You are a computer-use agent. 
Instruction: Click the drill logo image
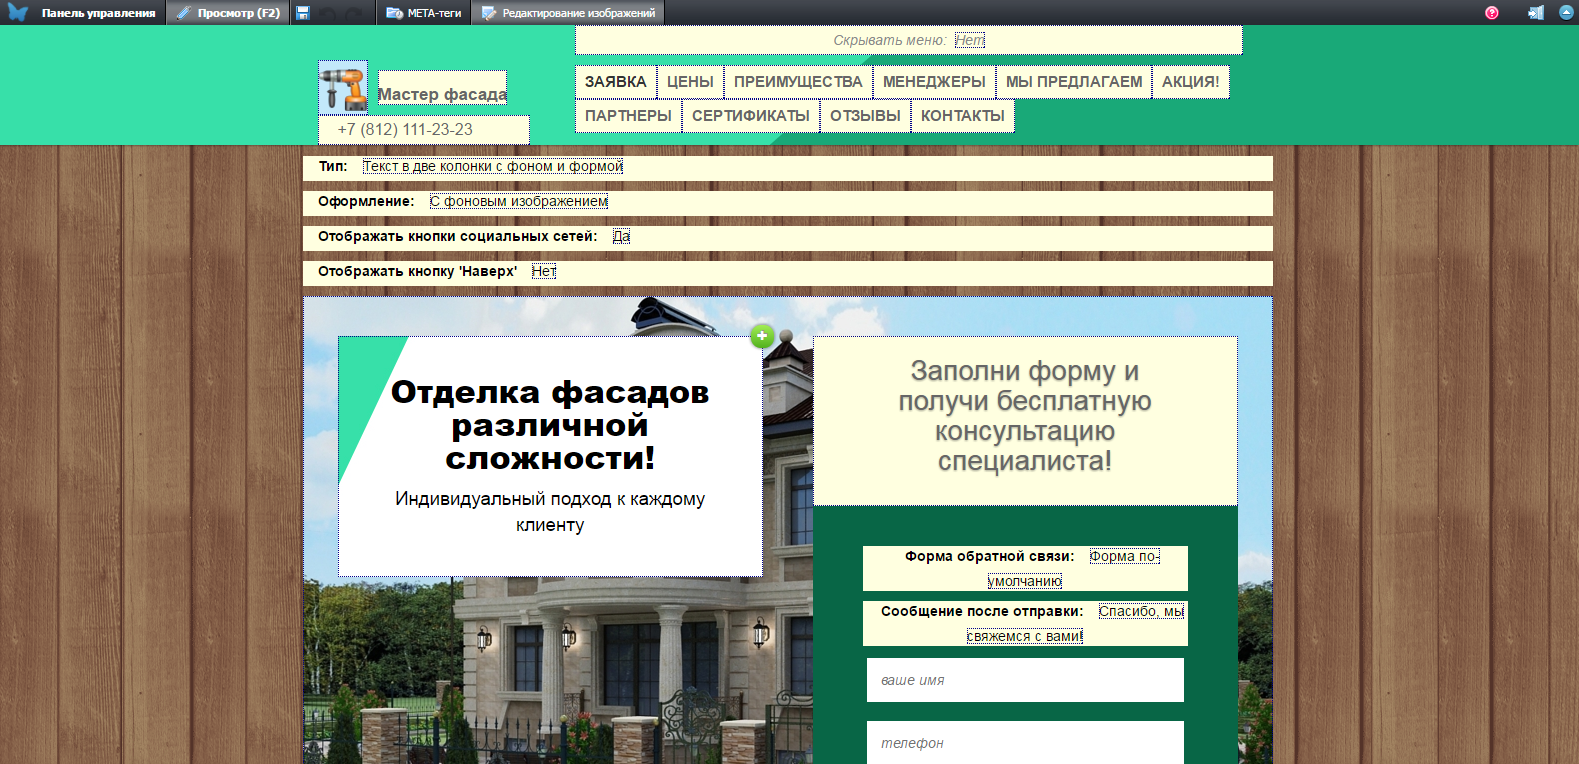tap(343, 87)
